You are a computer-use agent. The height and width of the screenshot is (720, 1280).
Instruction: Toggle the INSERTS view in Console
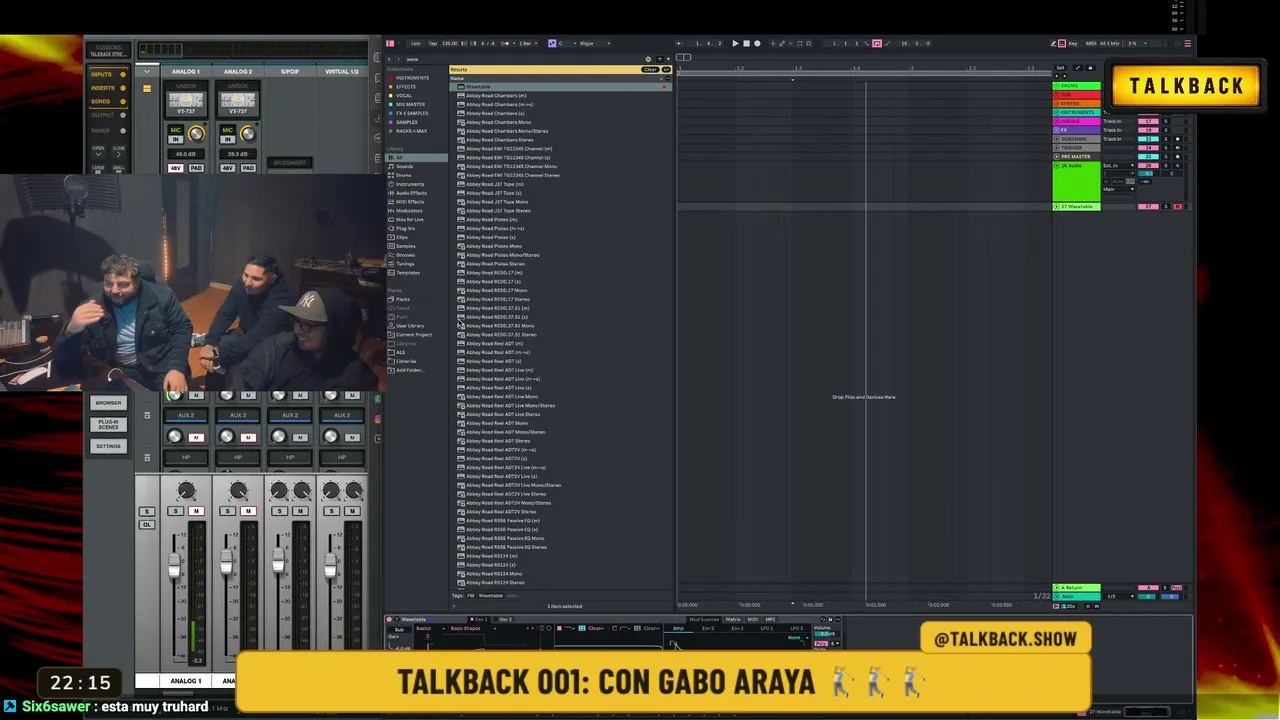106,88
